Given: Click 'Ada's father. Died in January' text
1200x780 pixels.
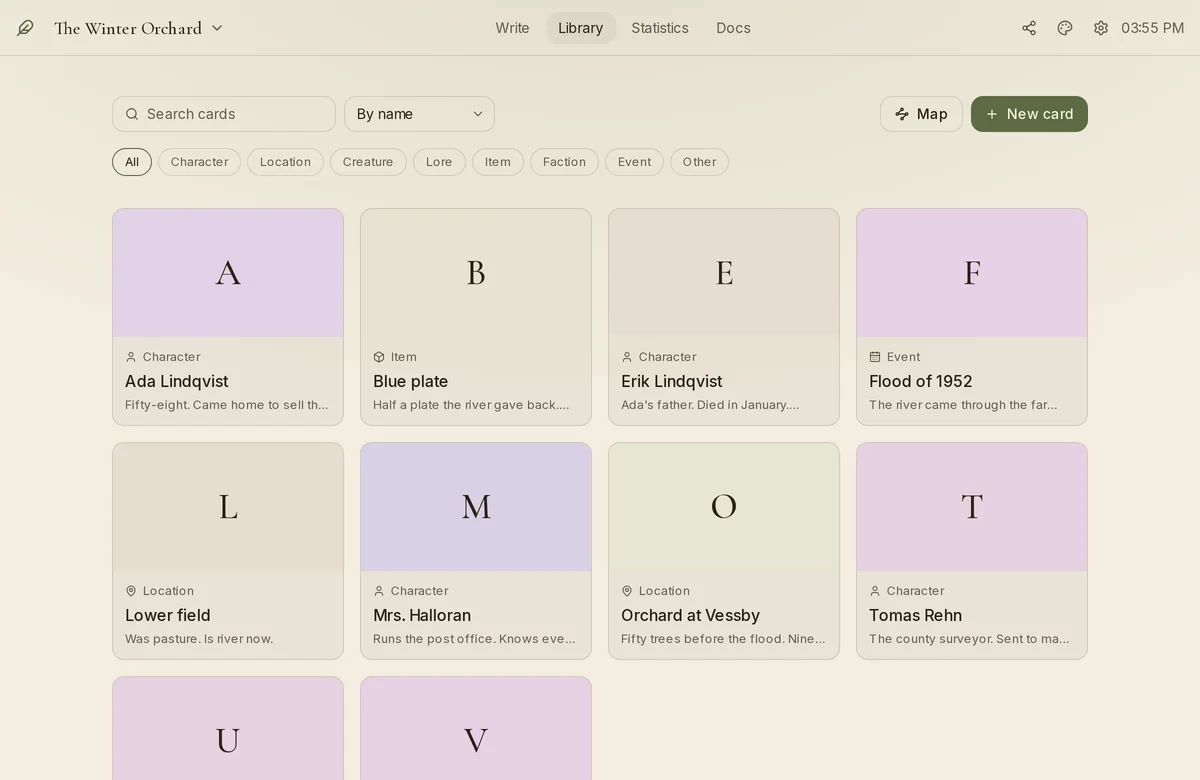Looking at the screenshot, I should (x=710, y=405).
